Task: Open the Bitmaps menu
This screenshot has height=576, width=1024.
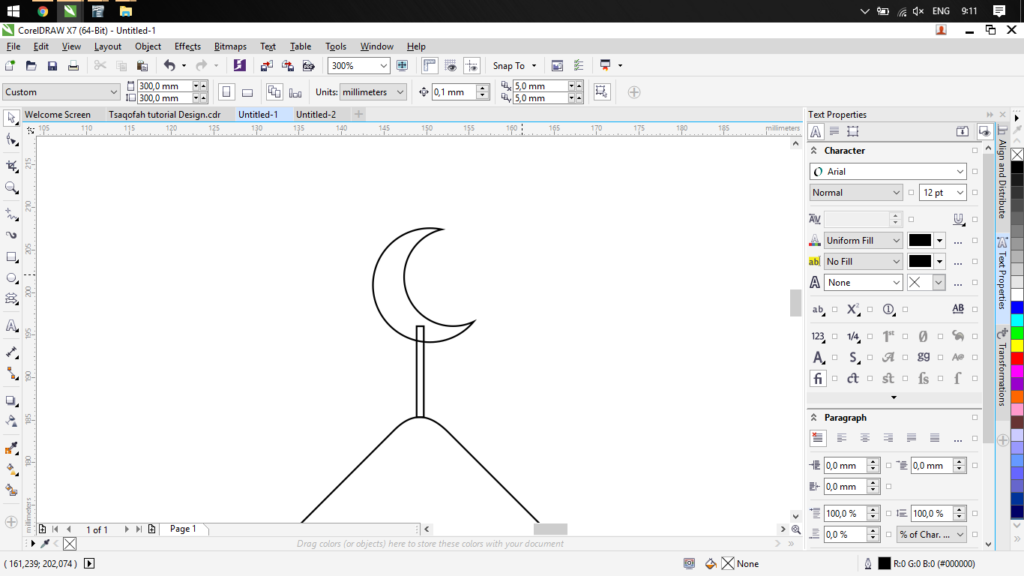Action: 230,46
